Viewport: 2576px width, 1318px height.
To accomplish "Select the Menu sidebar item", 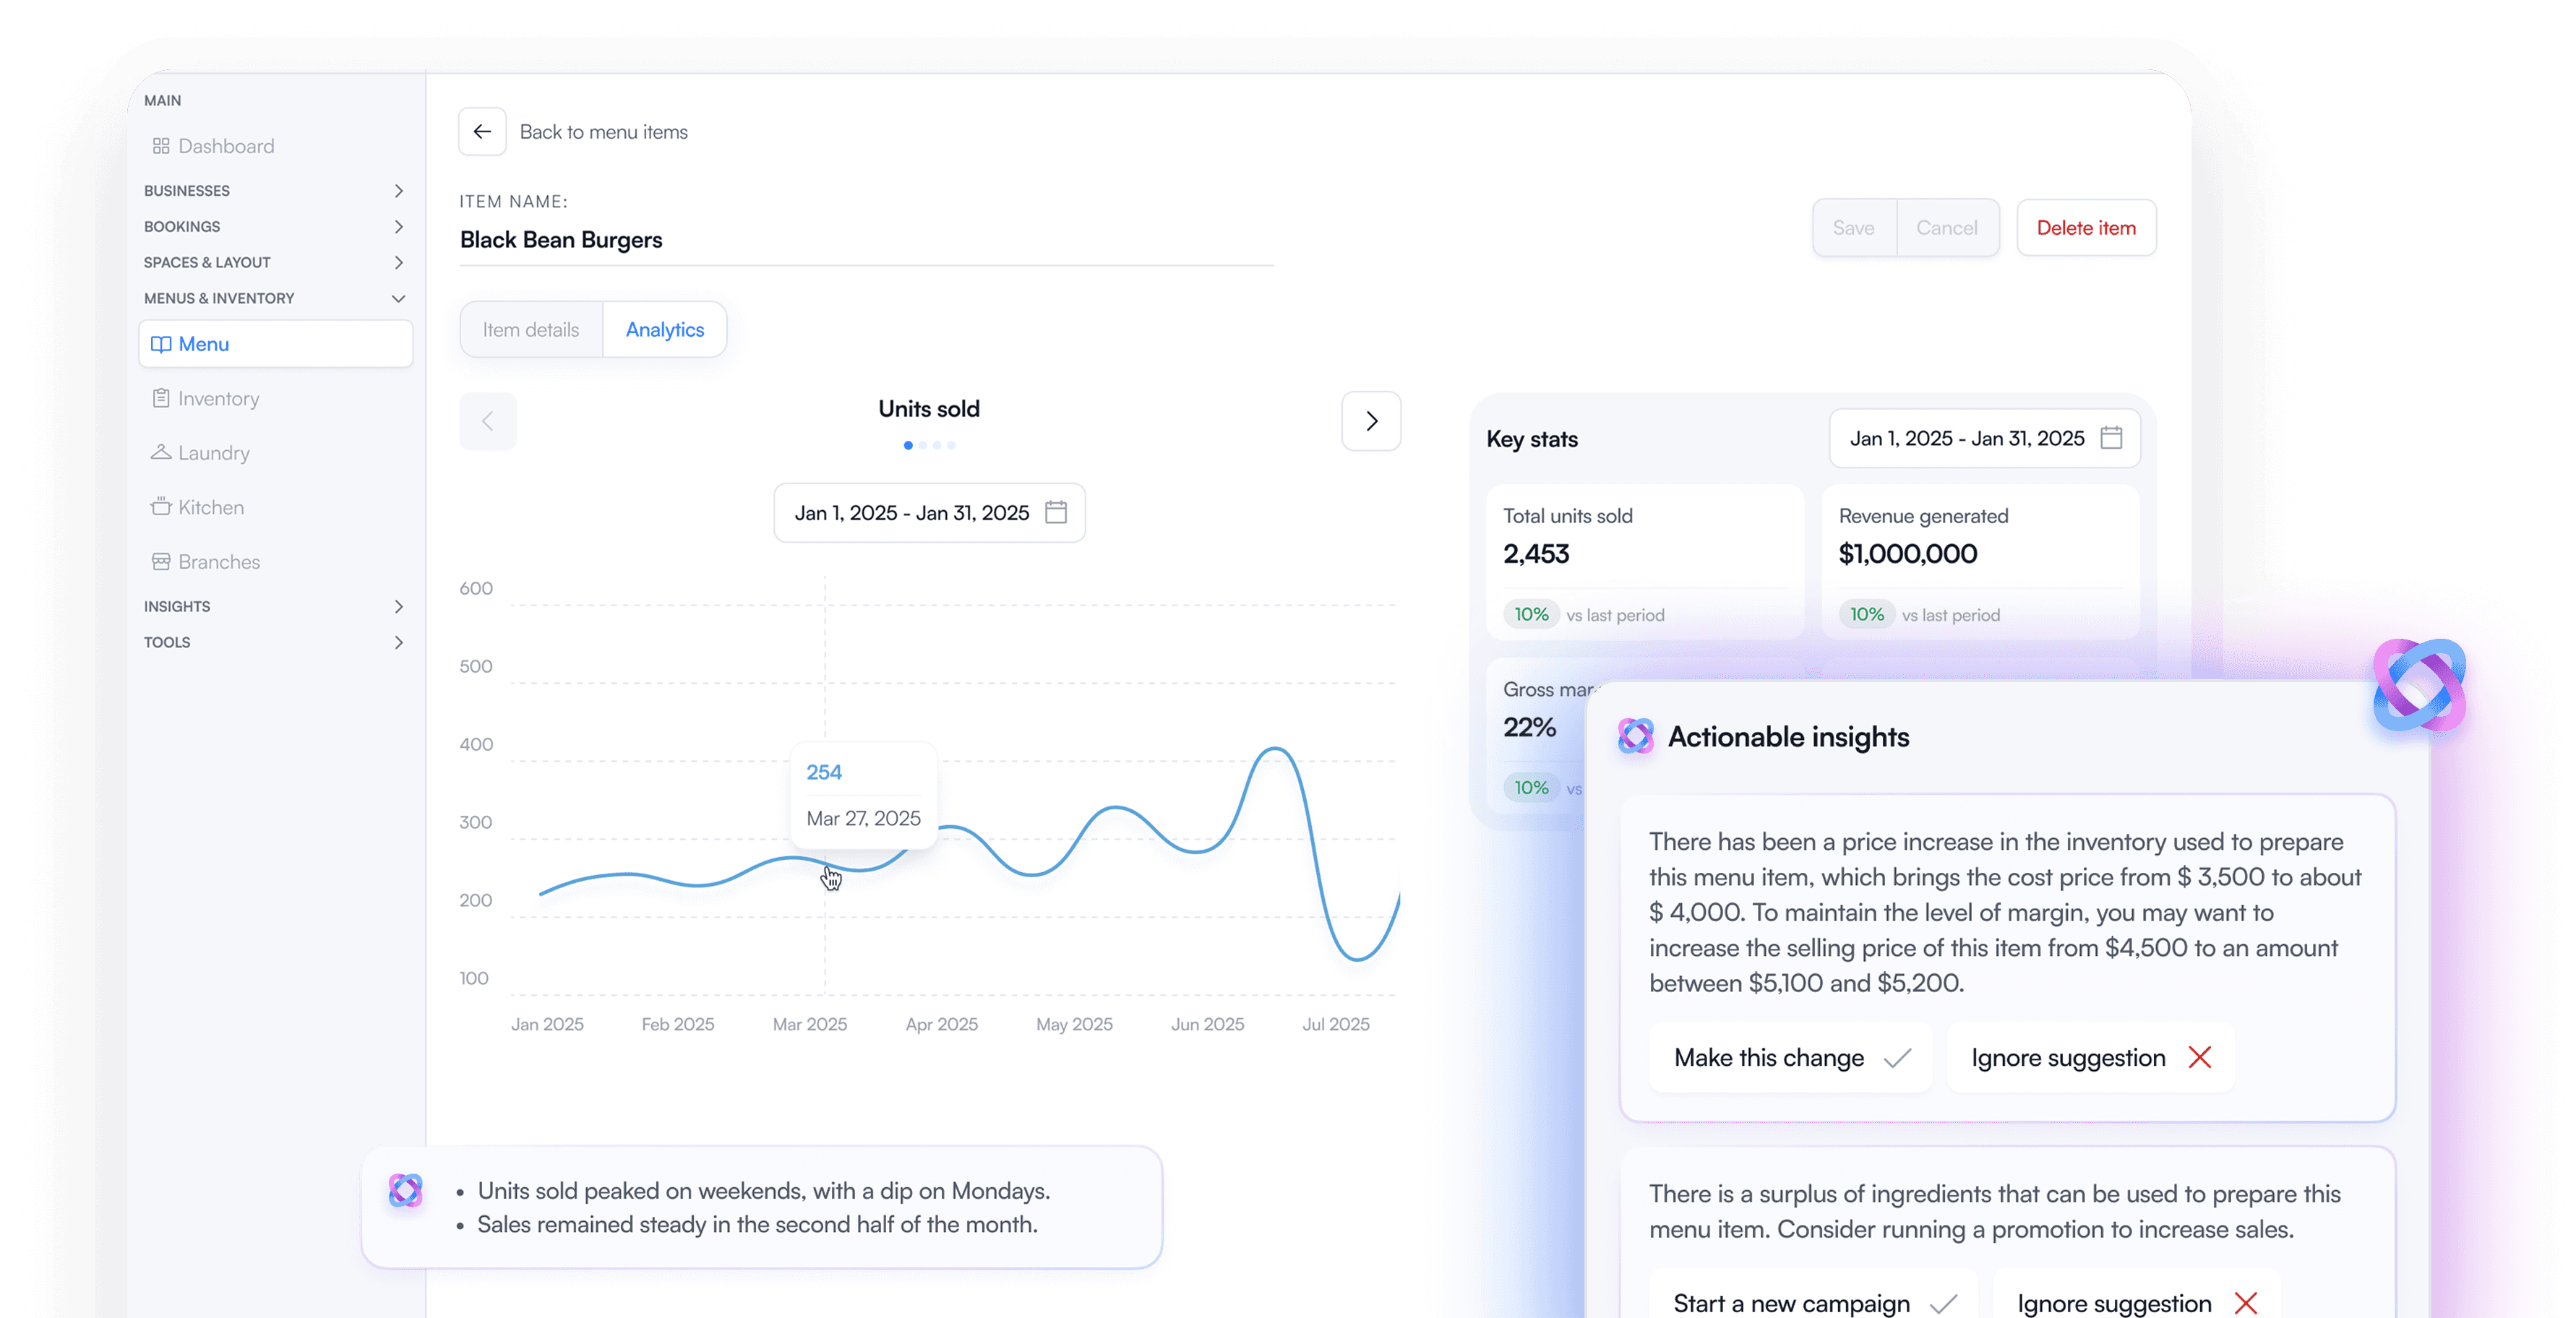I will tap(276, 344).
